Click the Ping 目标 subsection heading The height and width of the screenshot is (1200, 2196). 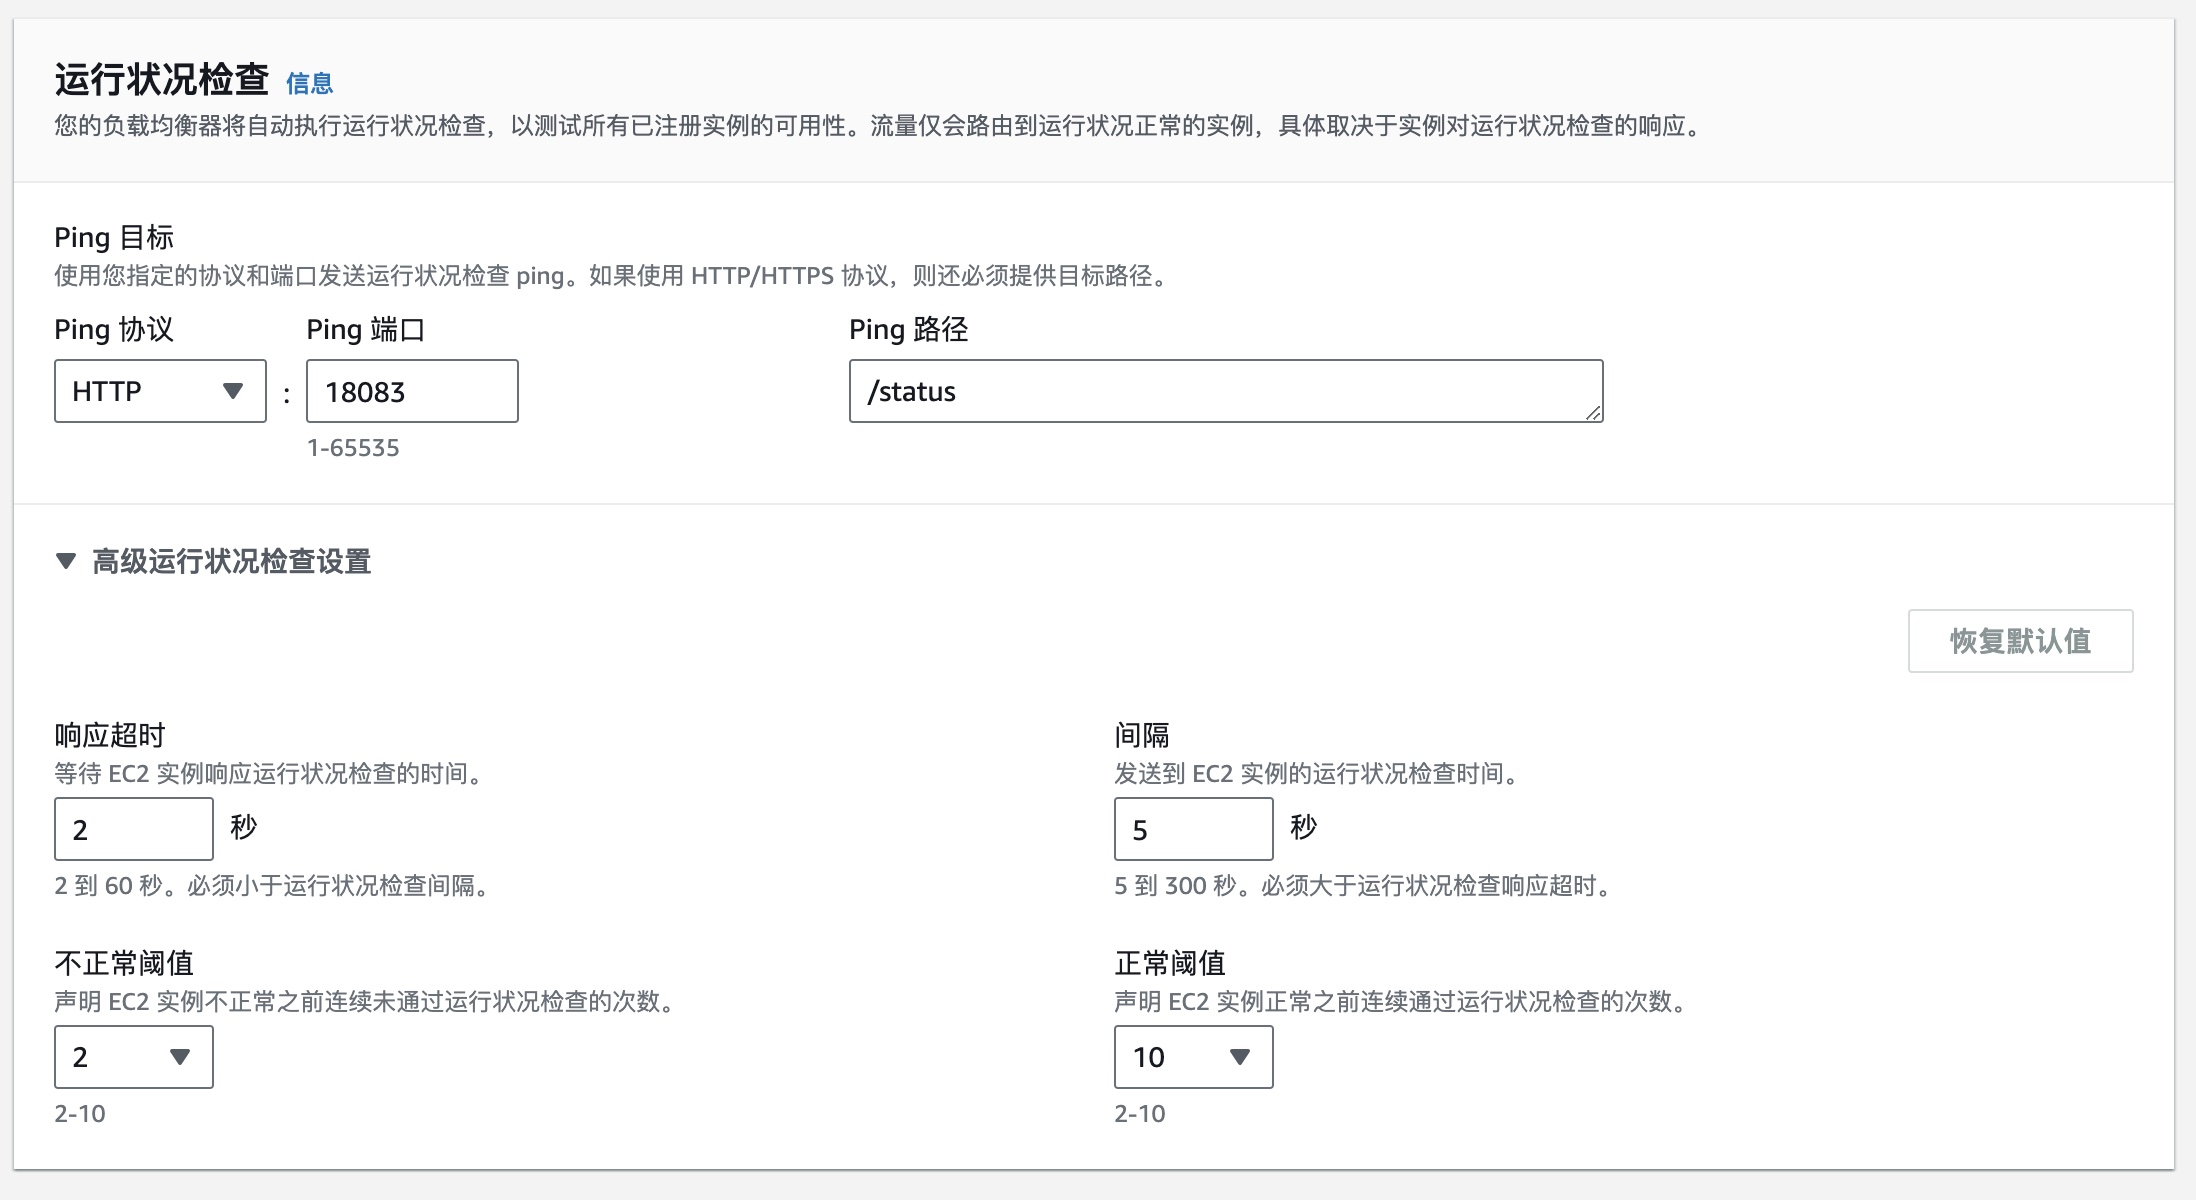pyautogui.click(x=114, y=237)
